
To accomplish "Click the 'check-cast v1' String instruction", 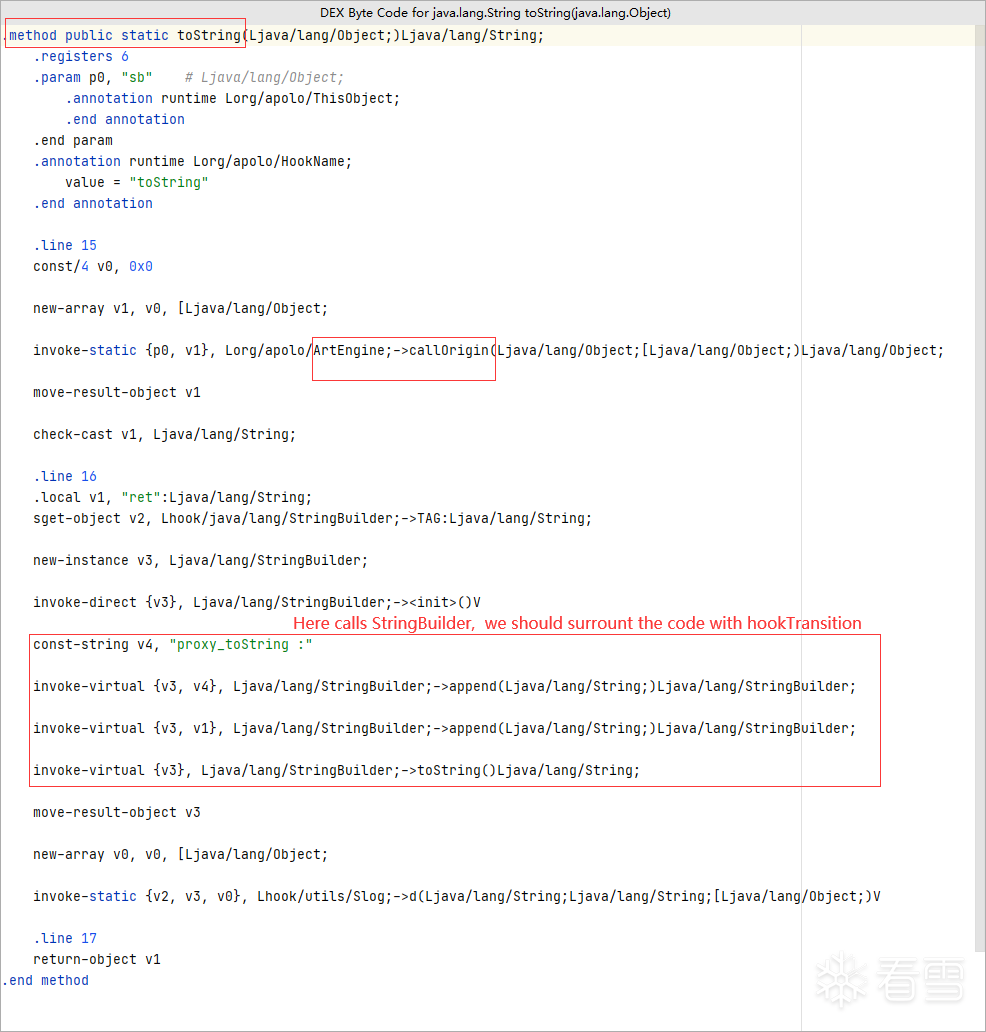I will point(165,434).
